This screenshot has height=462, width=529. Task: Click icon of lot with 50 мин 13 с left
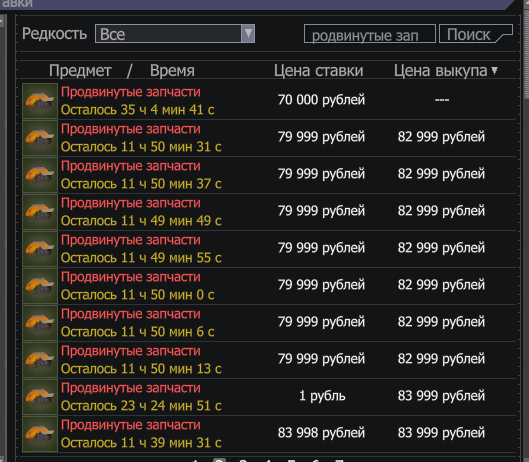point(40,360)
